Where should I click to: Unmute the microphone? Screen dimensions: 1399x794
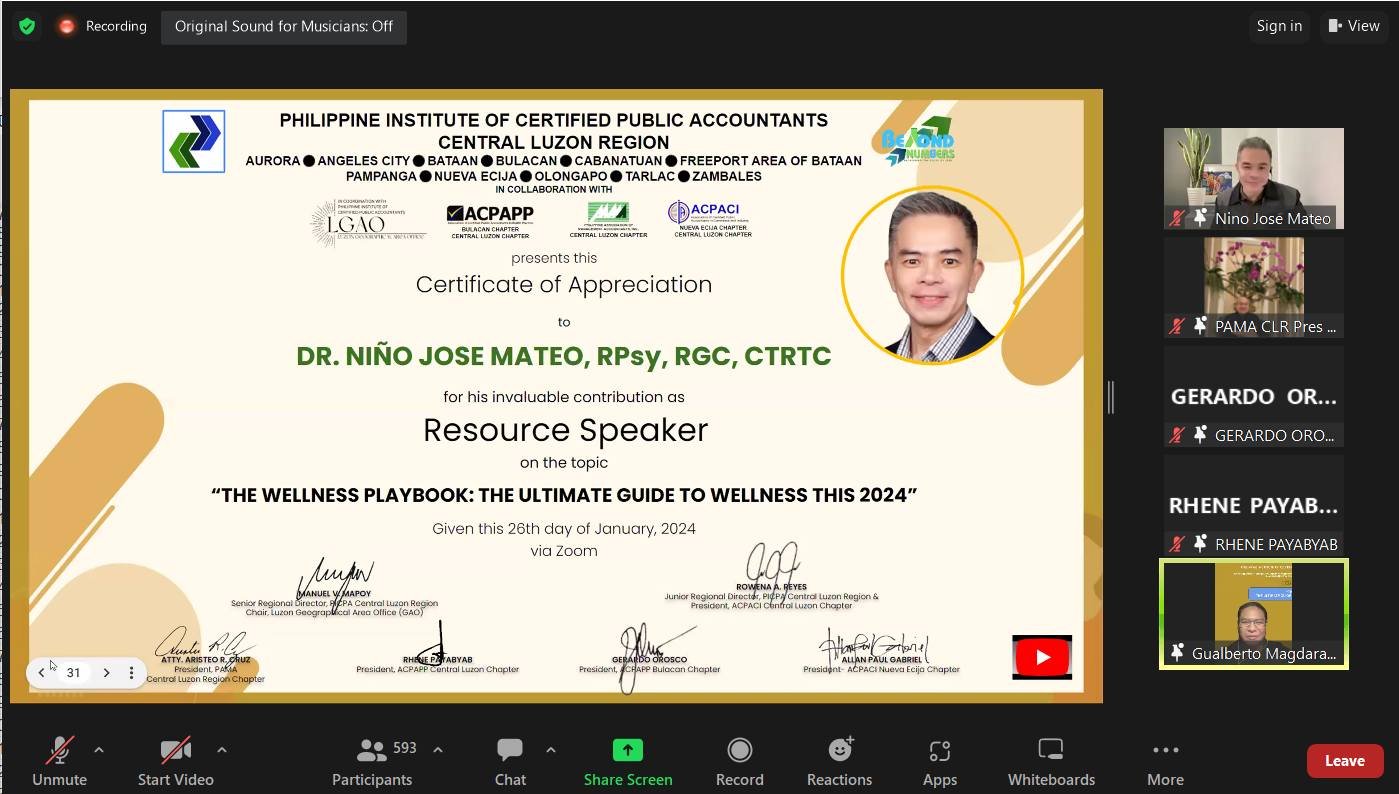coord(59,762)
